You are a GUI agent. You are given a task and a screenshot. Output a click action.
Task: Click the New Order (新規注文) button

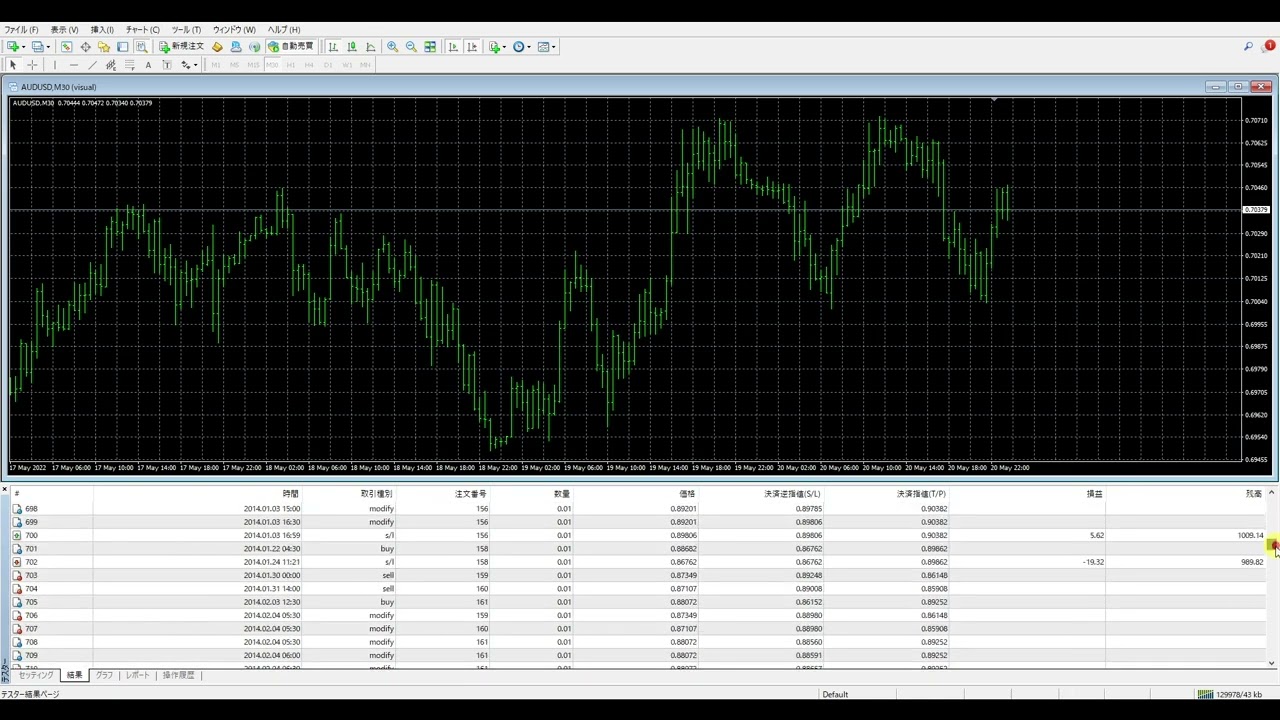(181, 47)
